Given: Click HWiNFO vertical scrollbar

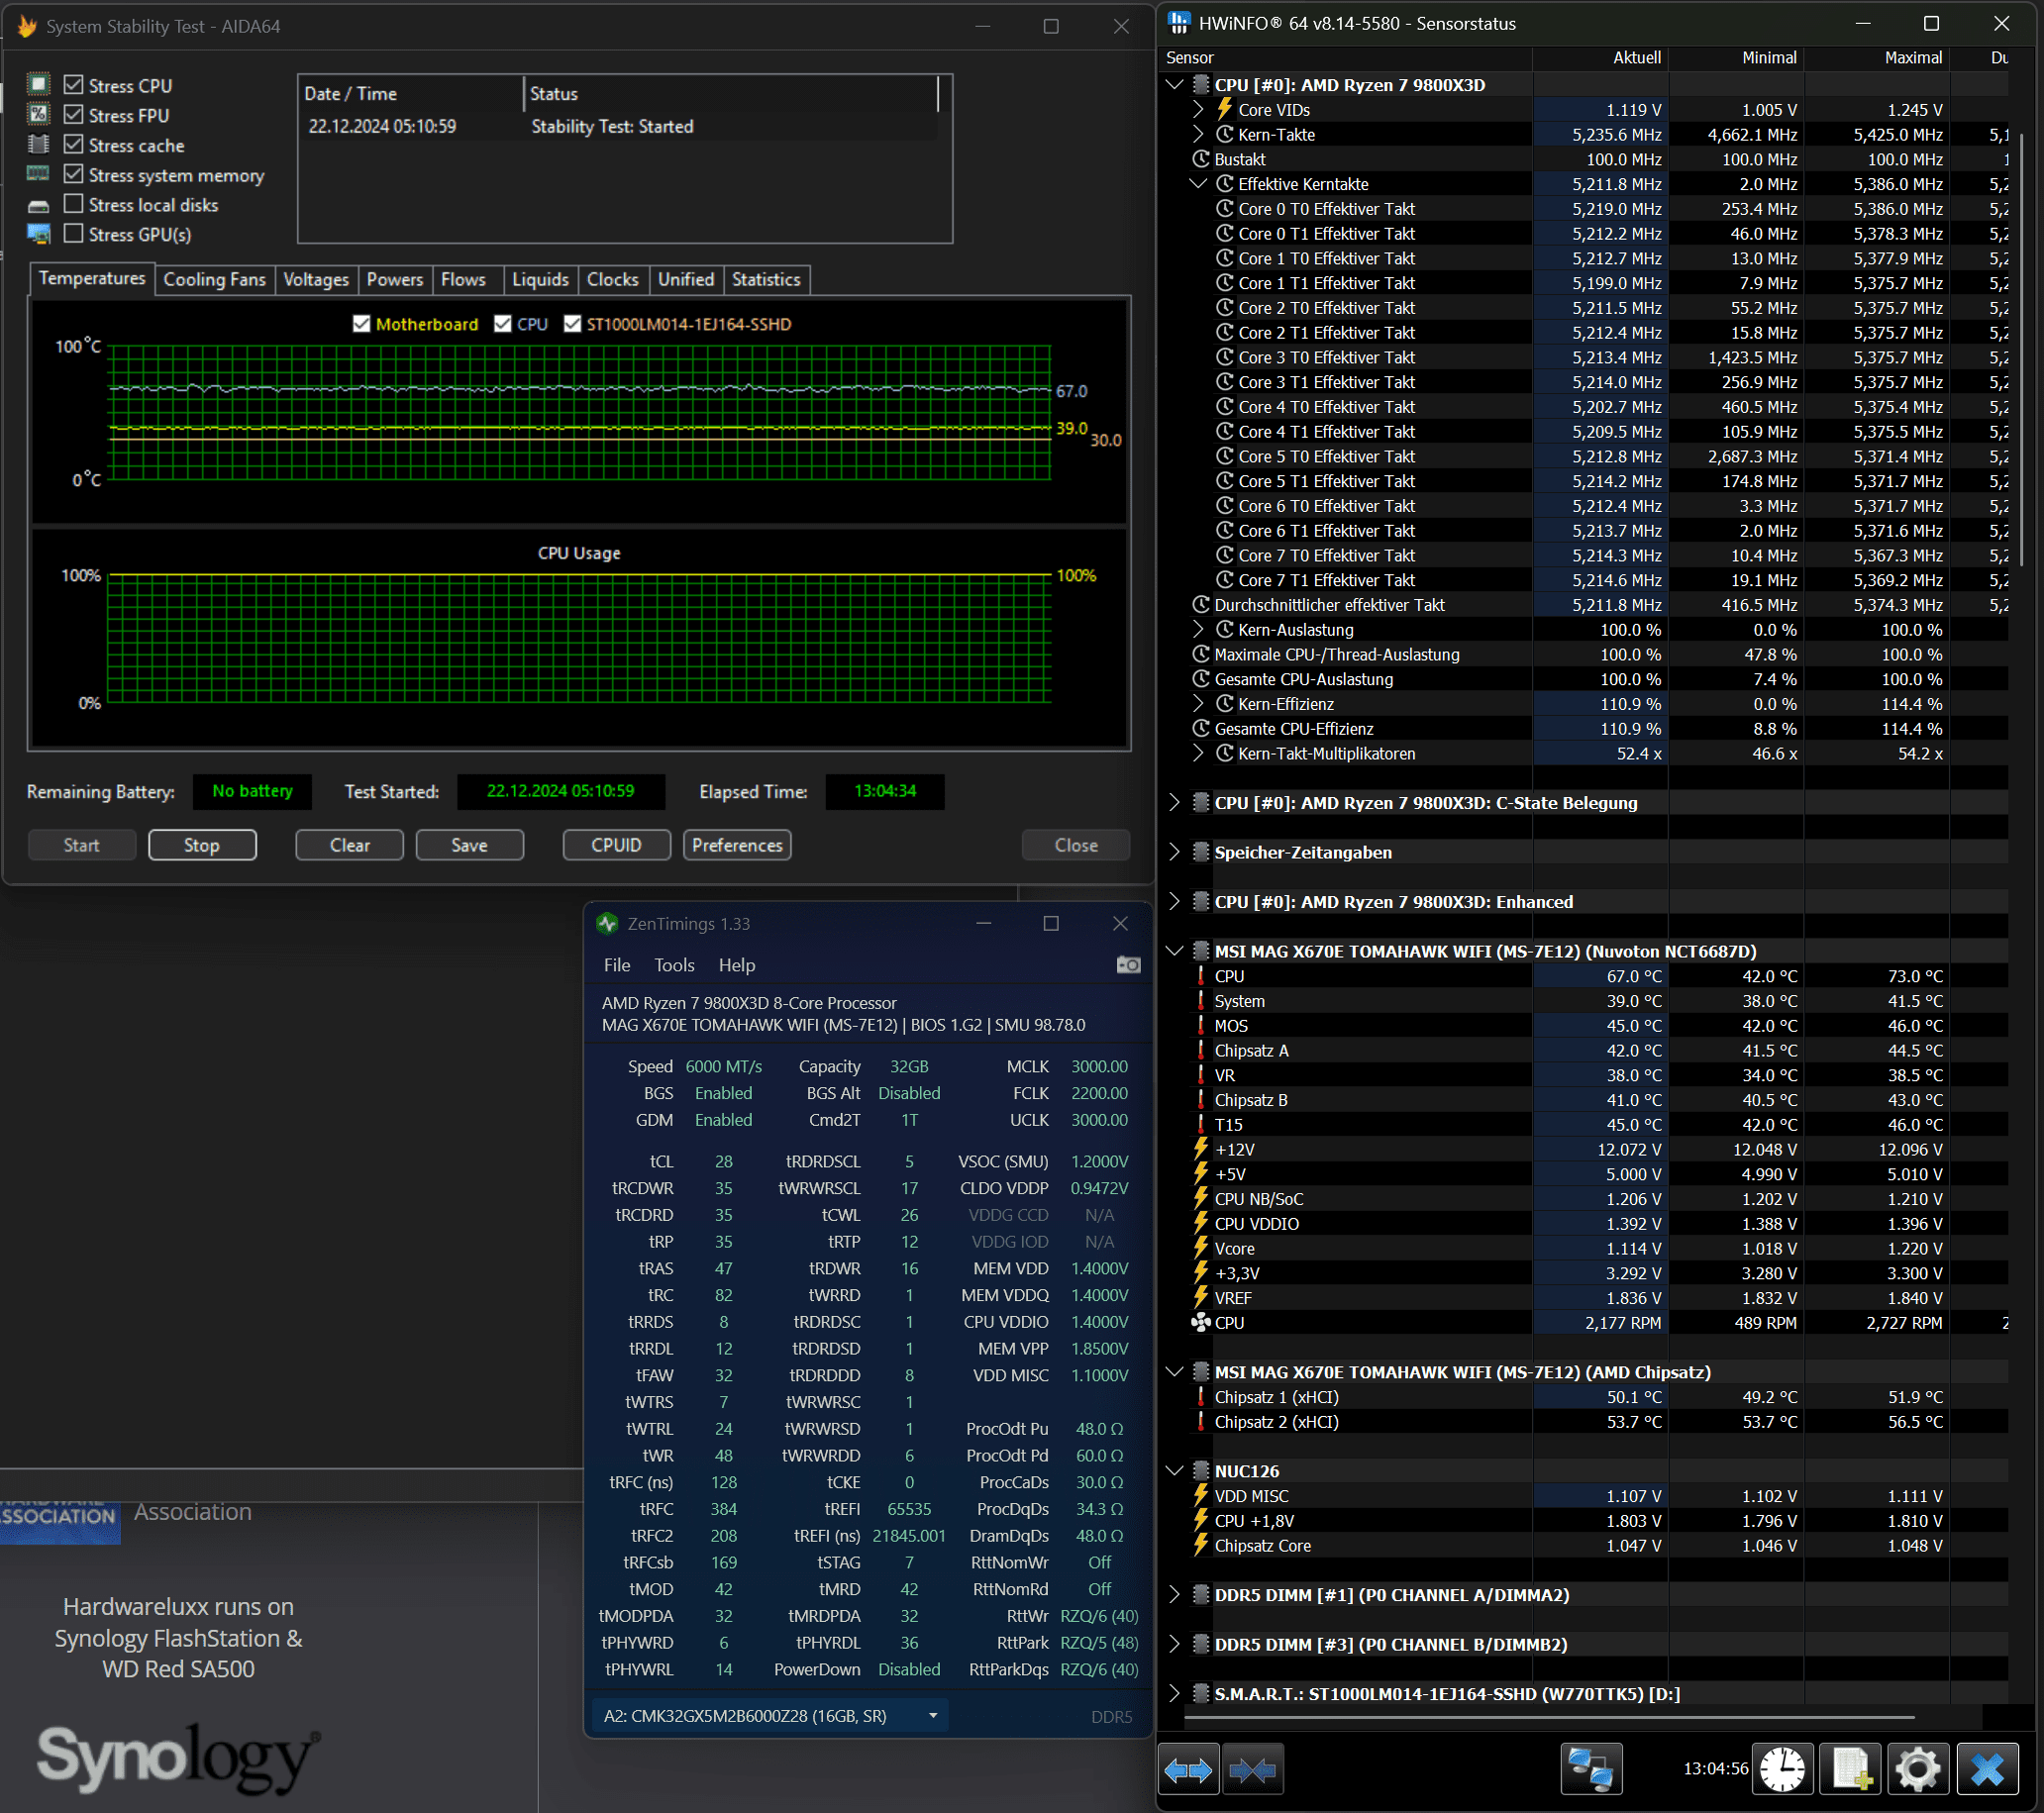Looking at the screenshot, I should (2022, 350).
